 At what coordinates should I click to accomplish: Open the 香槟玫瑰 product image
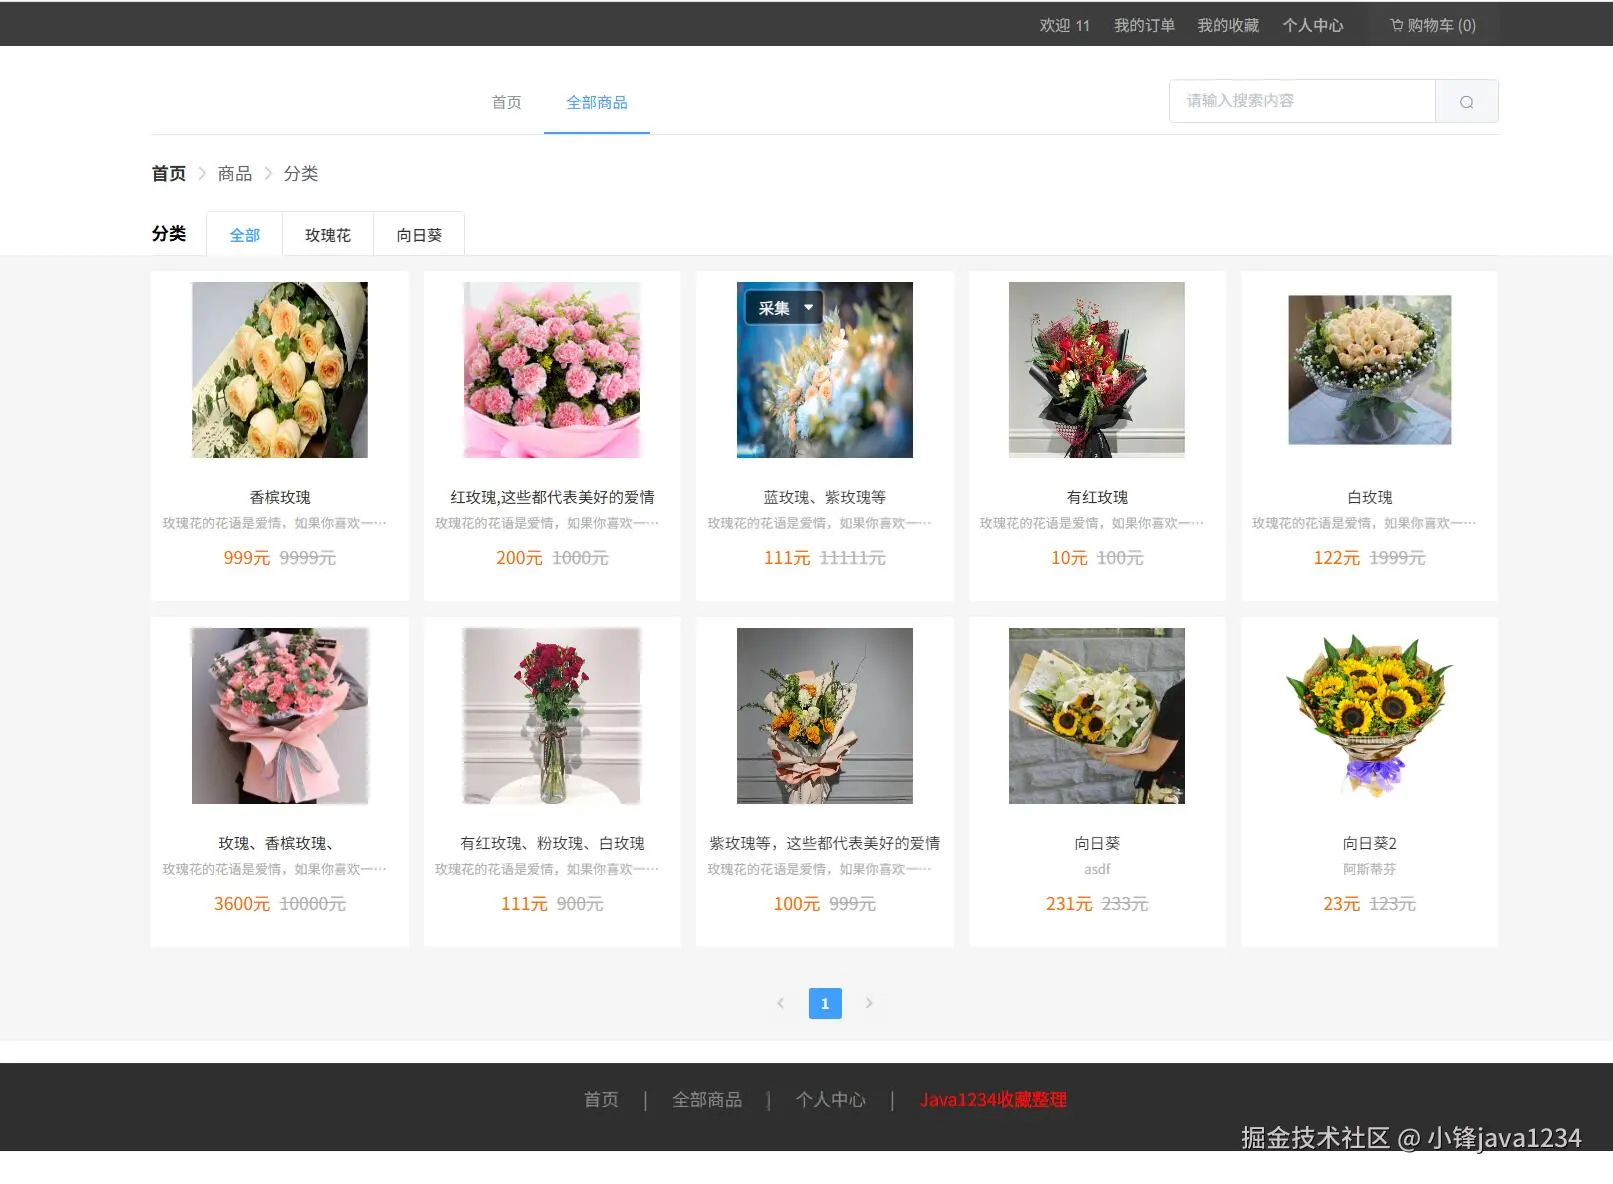point(280,370)
